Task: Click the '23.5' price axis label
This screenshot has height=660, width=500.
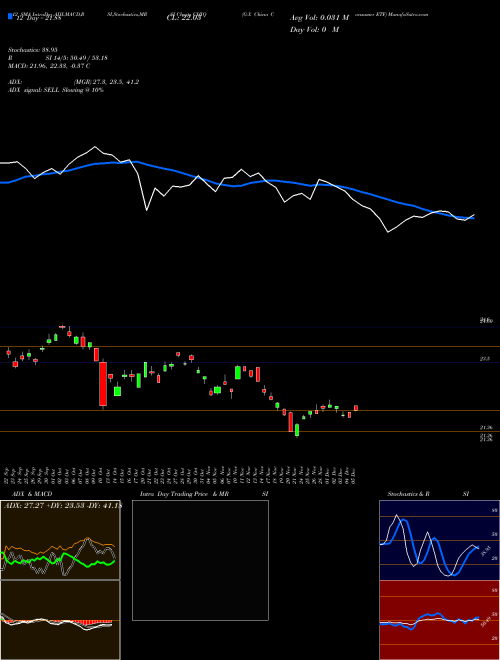Action: click(x=484, y=359)
